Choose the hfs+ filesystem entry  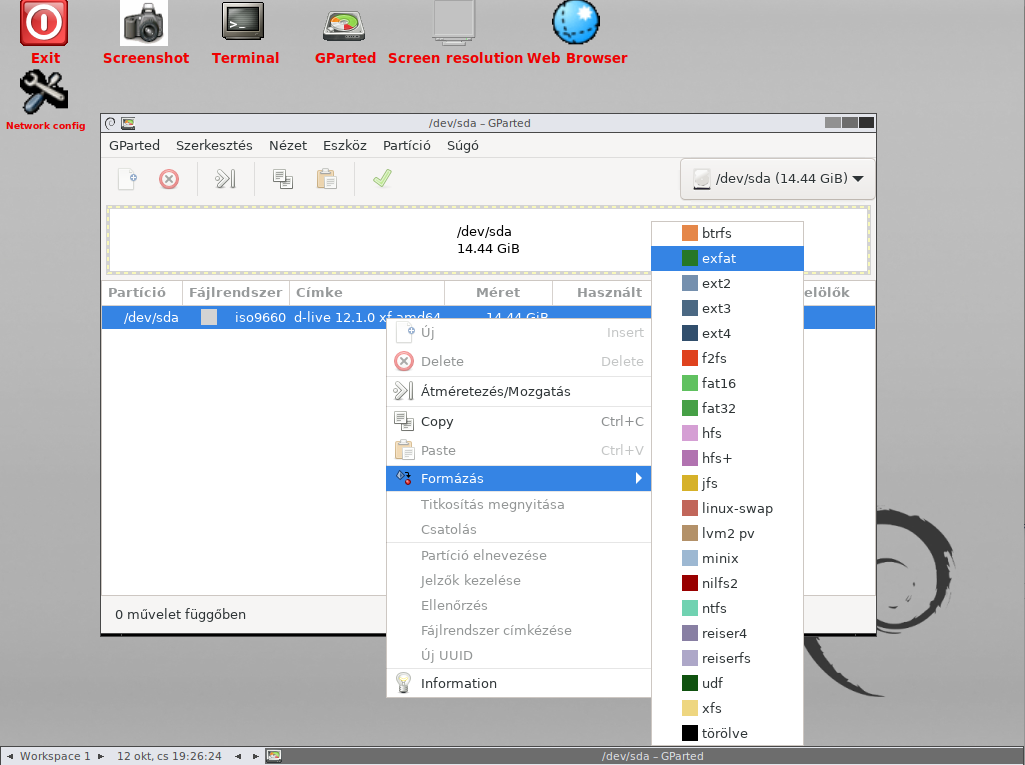[727, 458]
